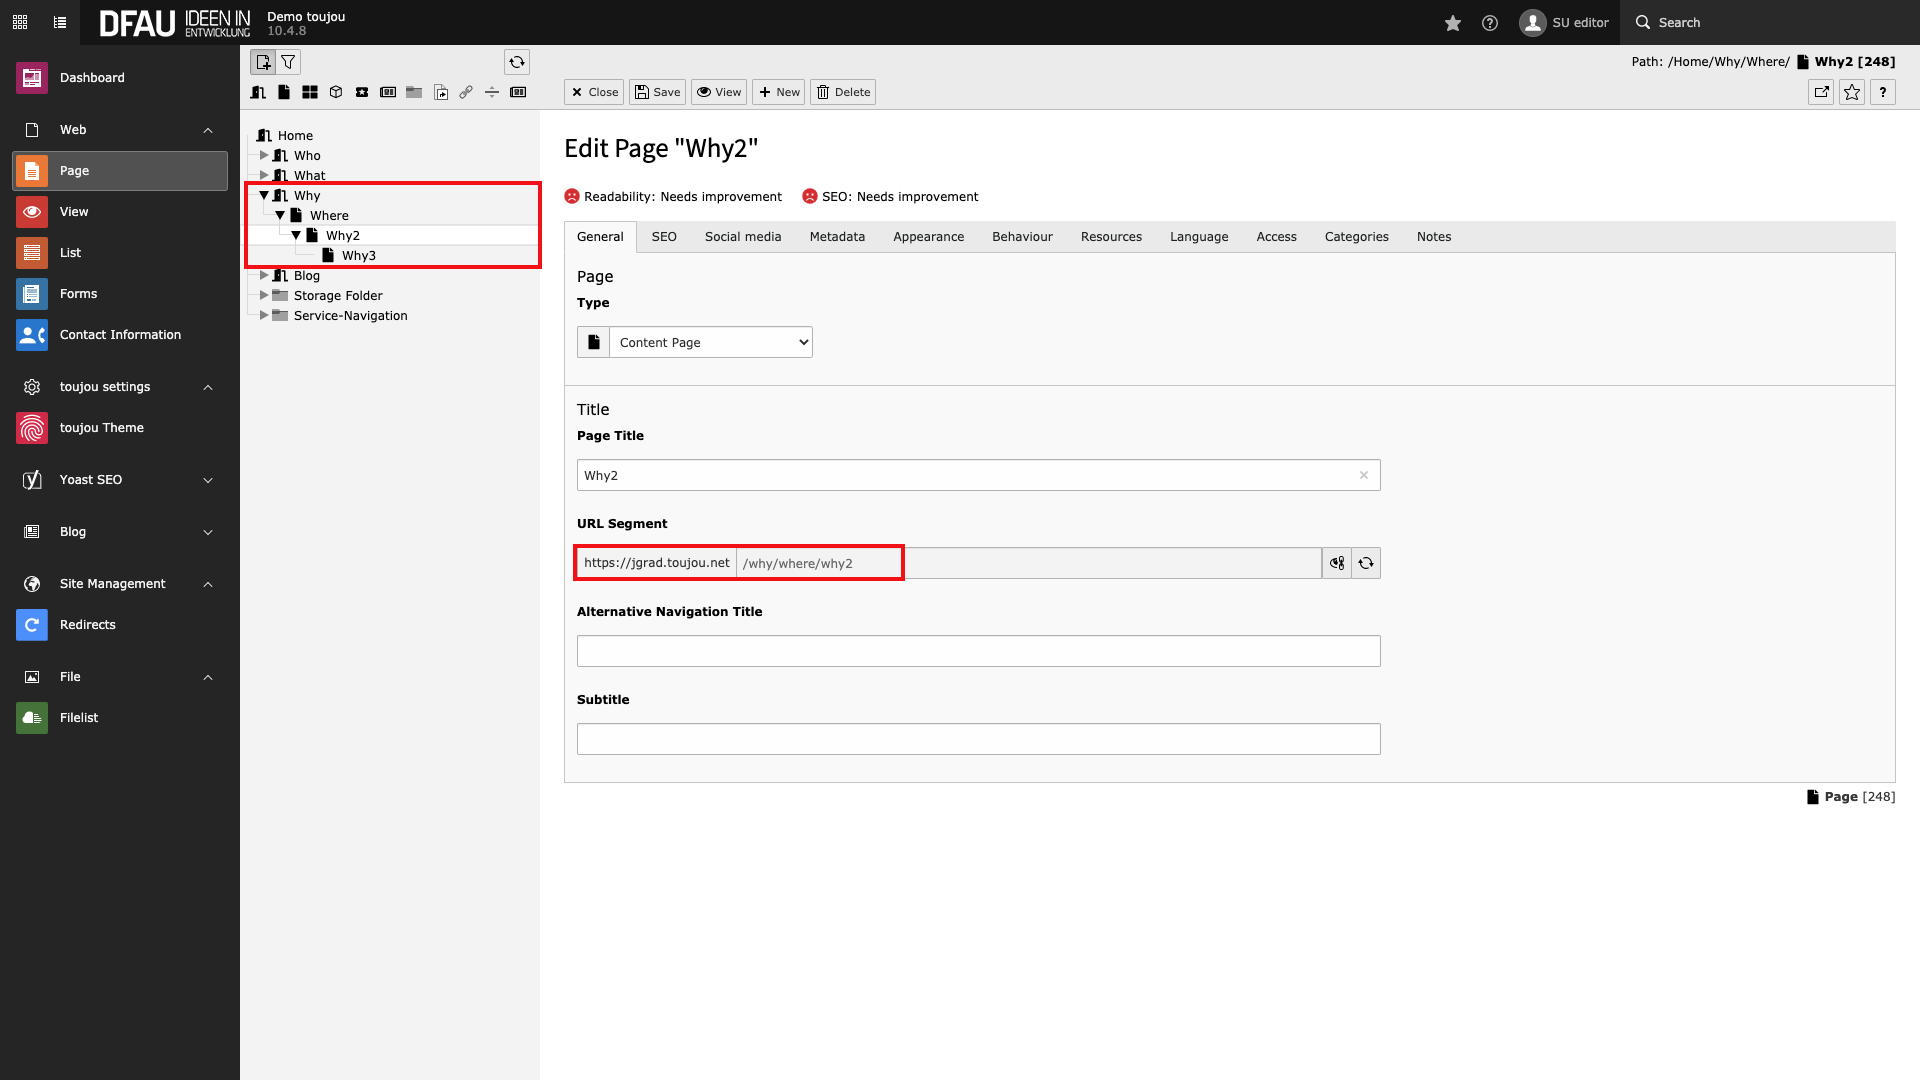Toggle the favorite star next to the help icon
Image resolution: width=1920 pixels, height=1080 pixels.
point(1851,92)
